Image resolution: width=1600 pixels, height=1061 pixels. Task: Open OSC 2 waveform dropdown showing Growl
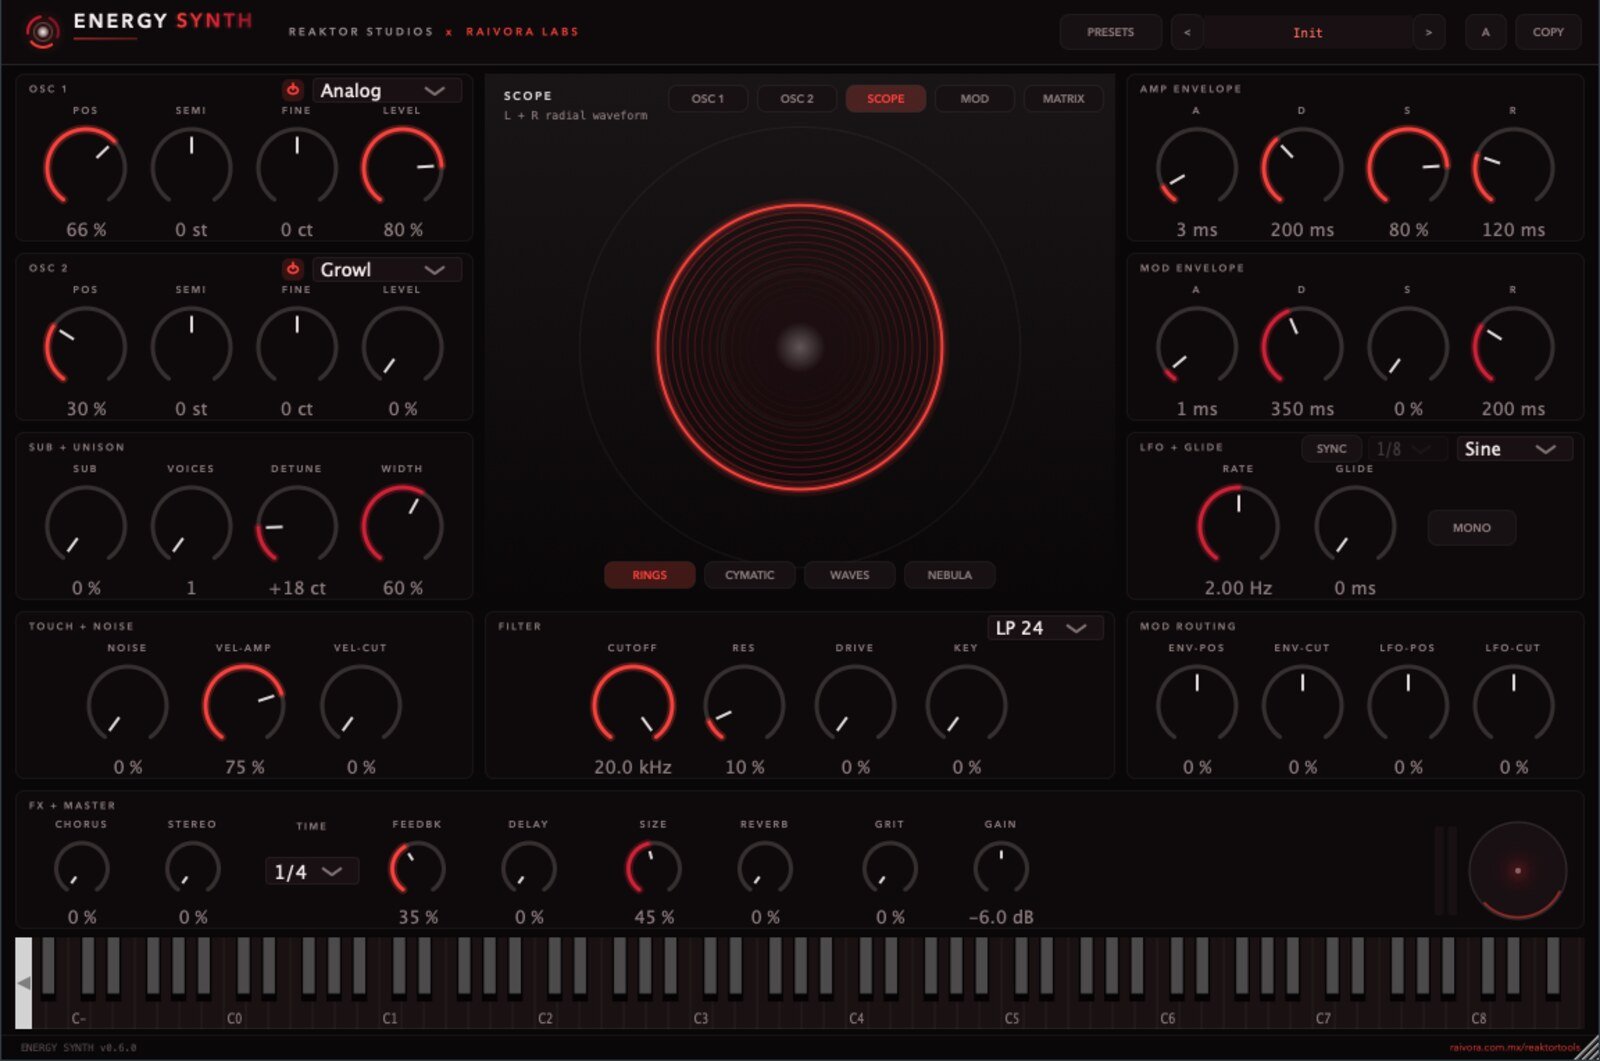pyautogui.click(x=386, y=269)
